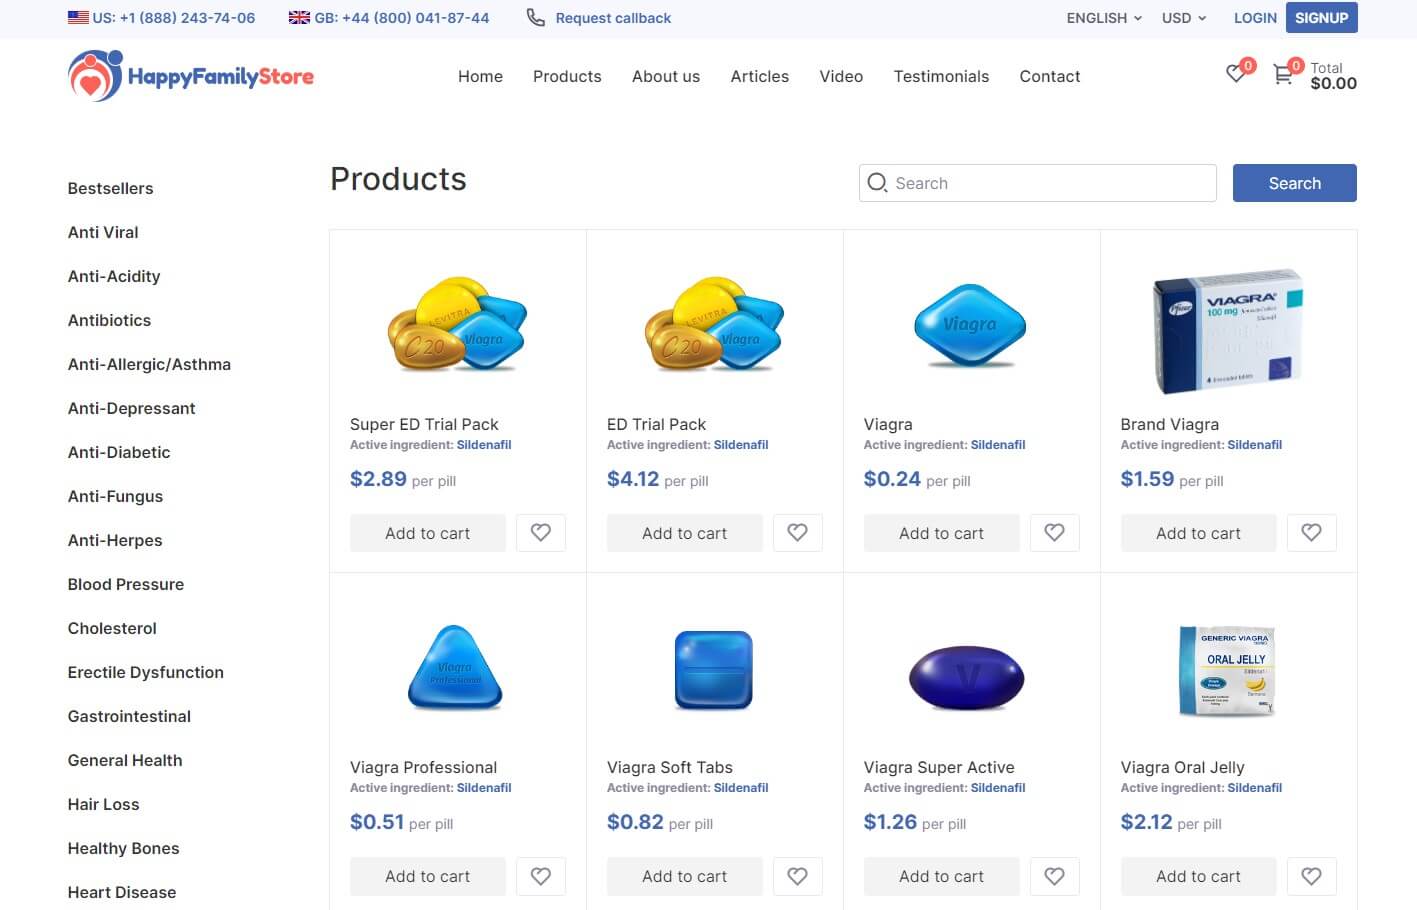Toggle wishlist heart for Viagra Soft Tabs

[x=797, y=876]
